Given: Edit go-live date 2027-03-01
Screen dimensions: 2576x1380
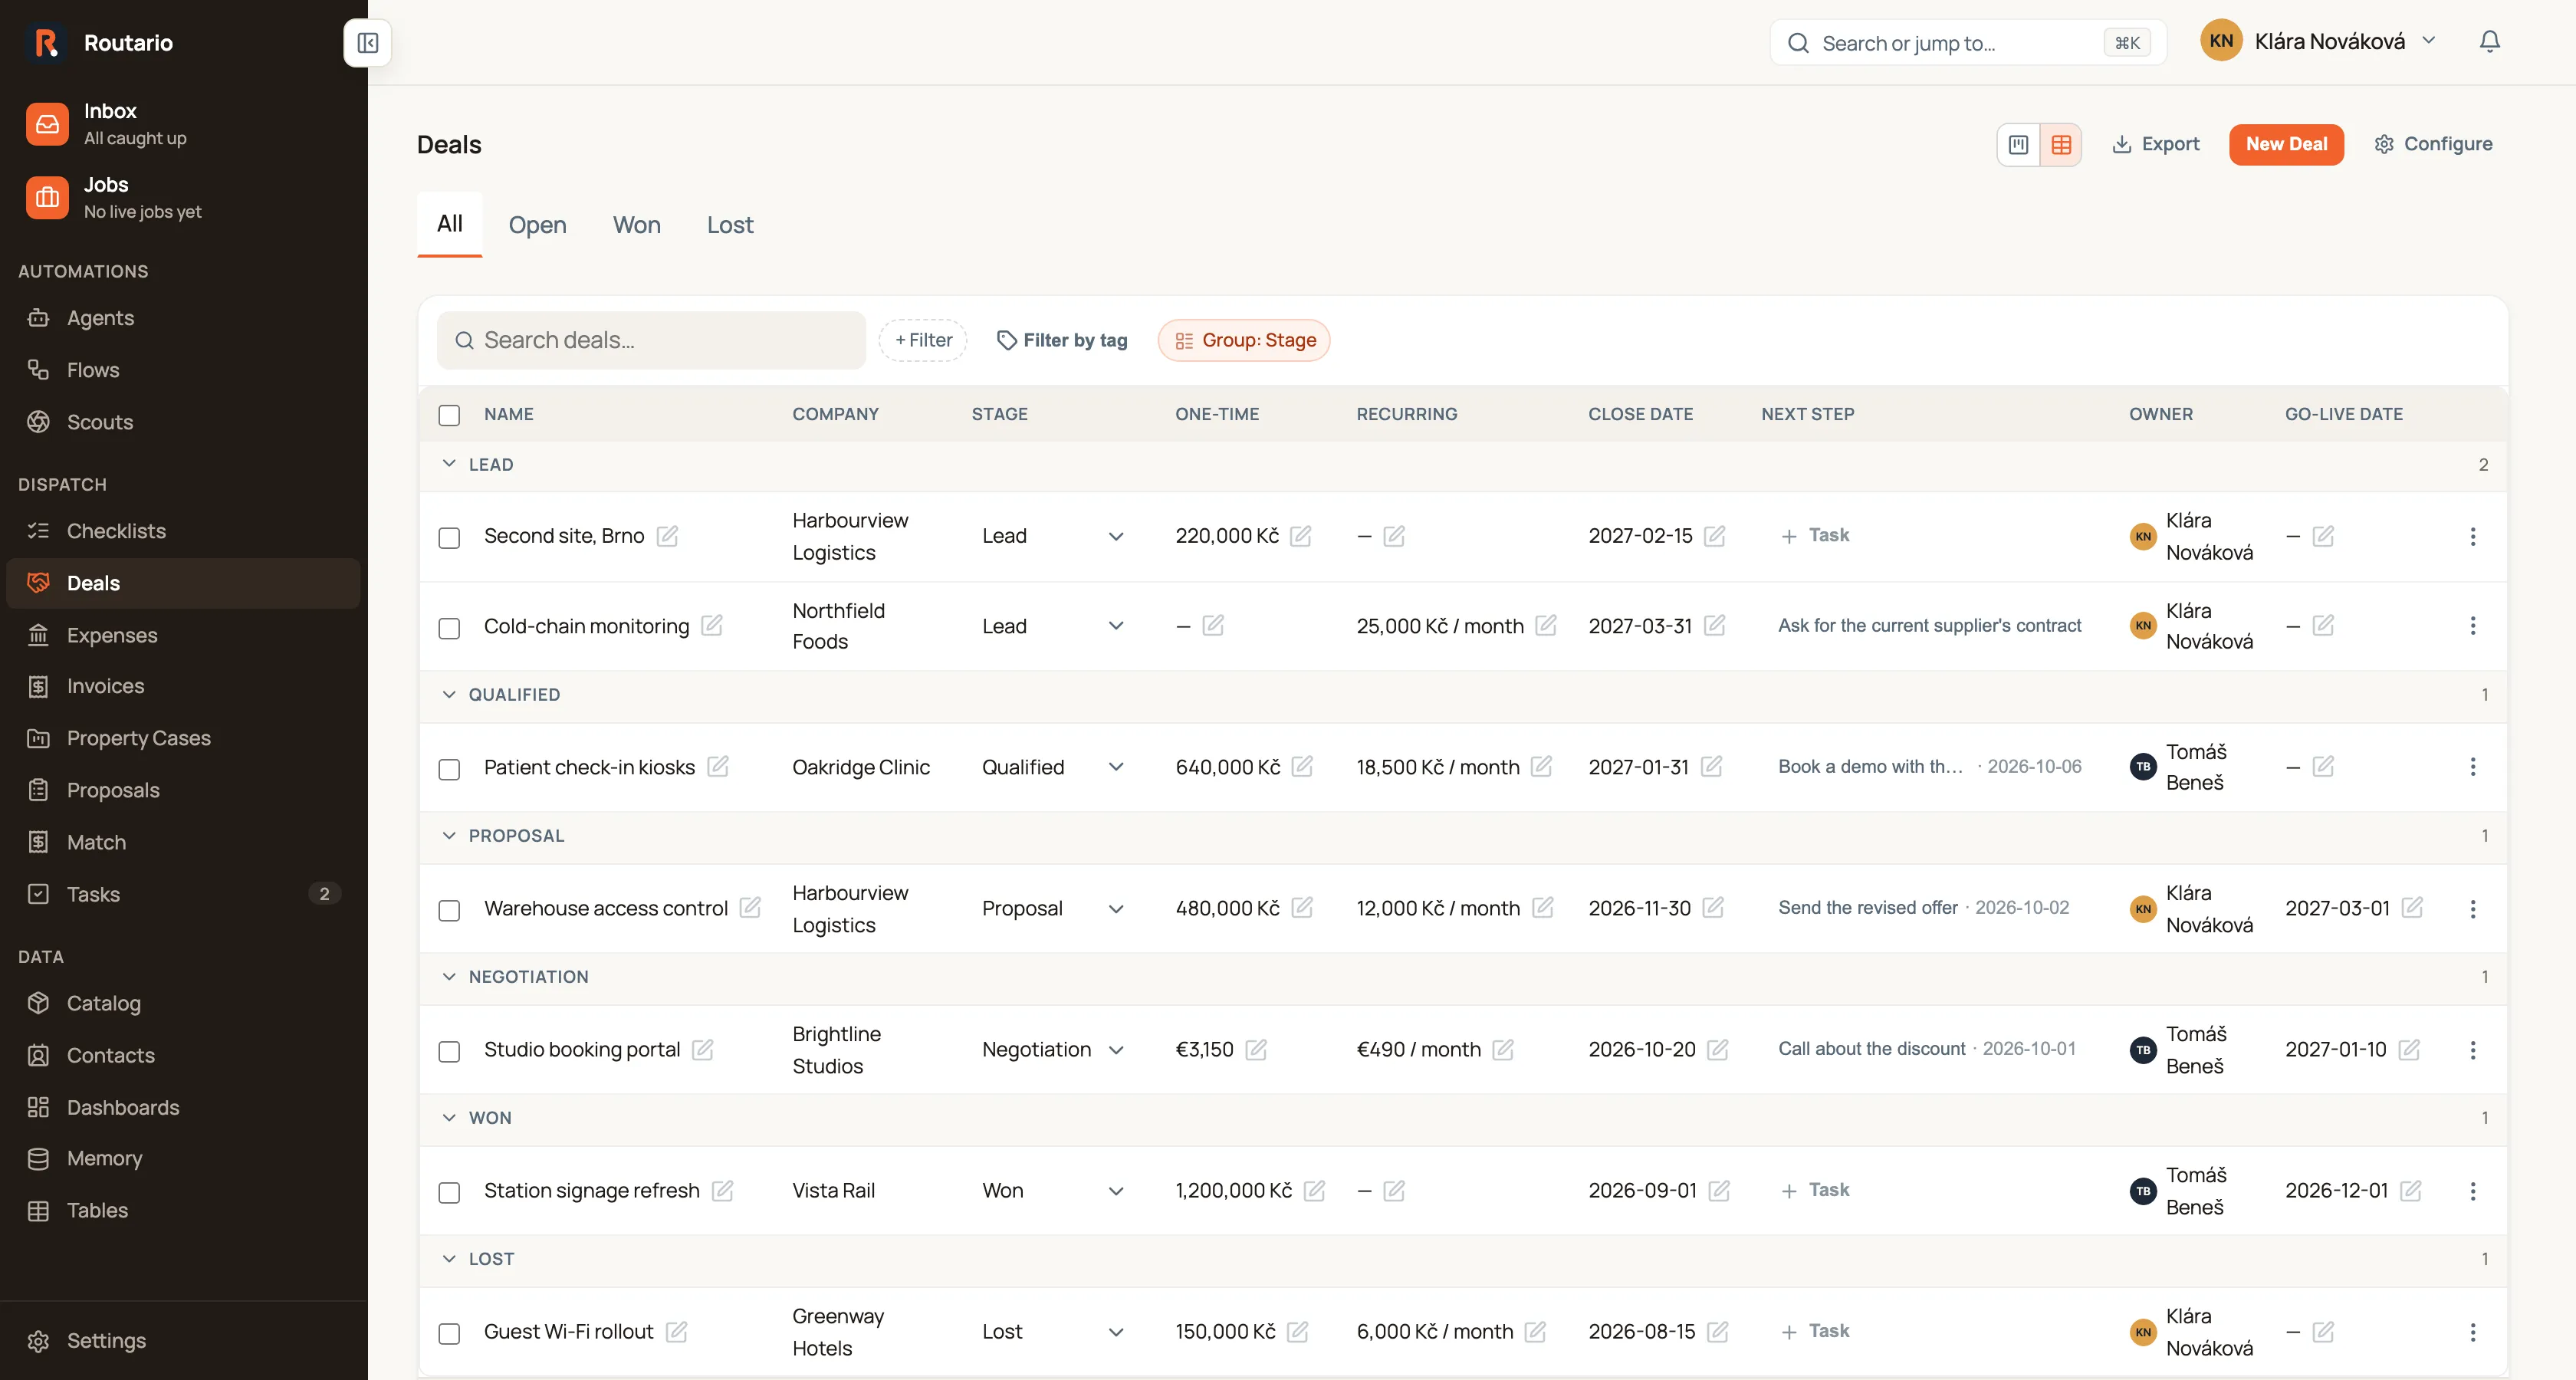Looking at the screenshot, I should (2411, 907).
